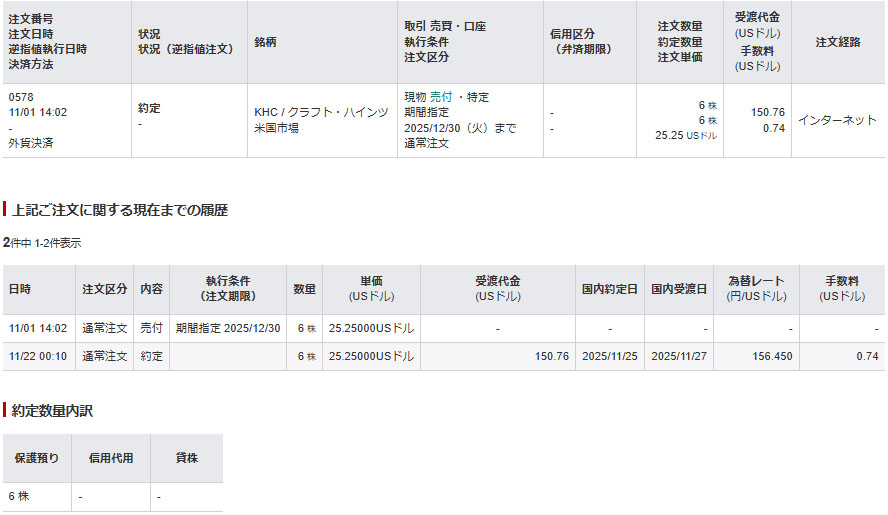The image size is (888, 515).
Task: Click the 貸株 column header
Action: point(186,458)
